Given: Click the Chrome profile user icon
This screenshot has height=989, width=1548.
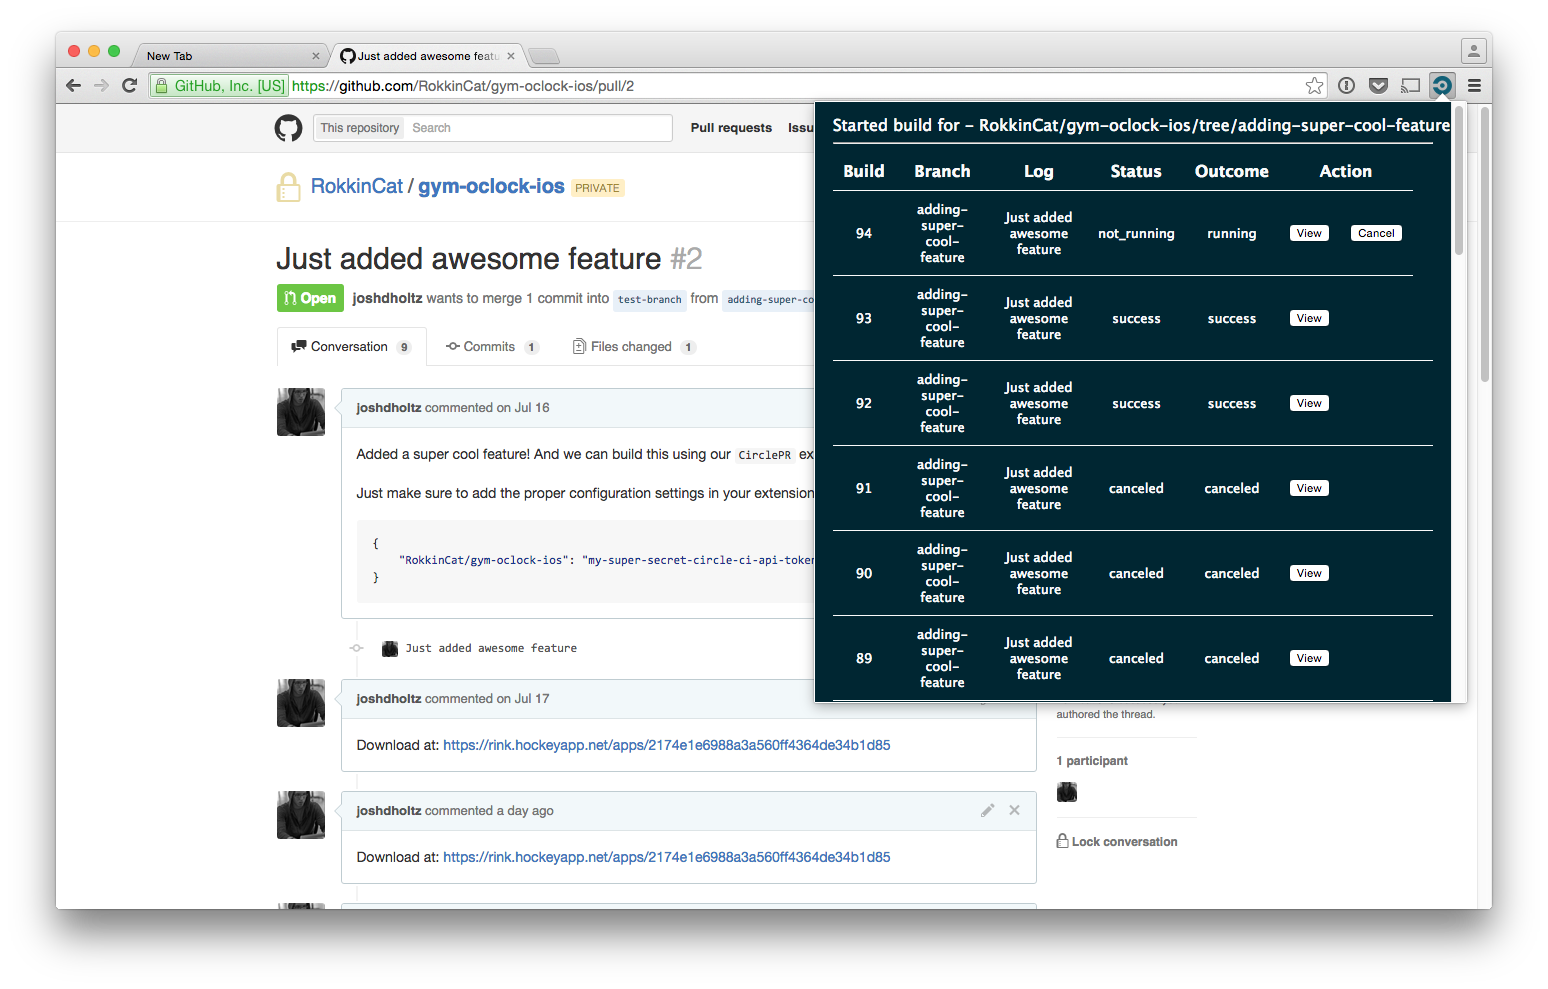Looking at the screenshot, I should tap(1473, 50).
